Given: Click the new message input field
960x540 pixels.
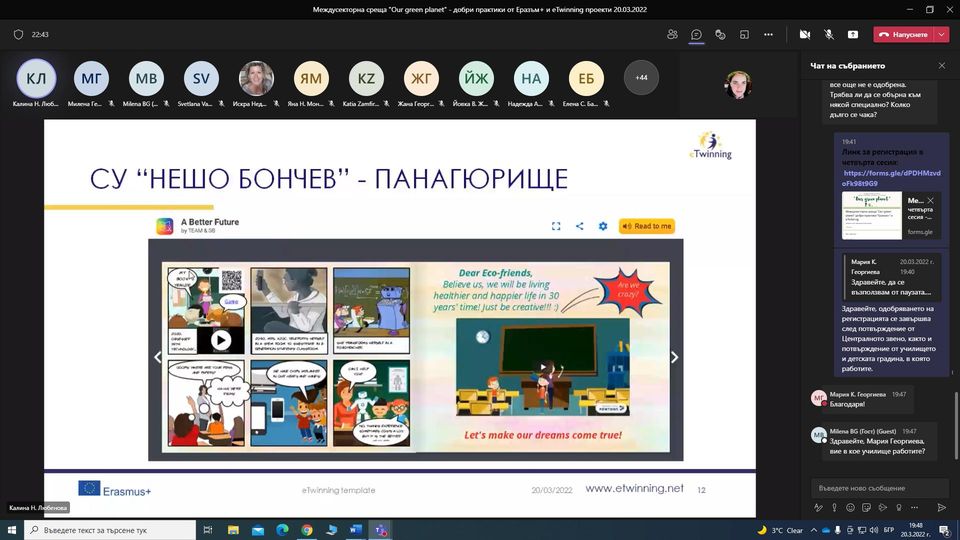Looking at the screenshot, I should click(x=878, y=488).
